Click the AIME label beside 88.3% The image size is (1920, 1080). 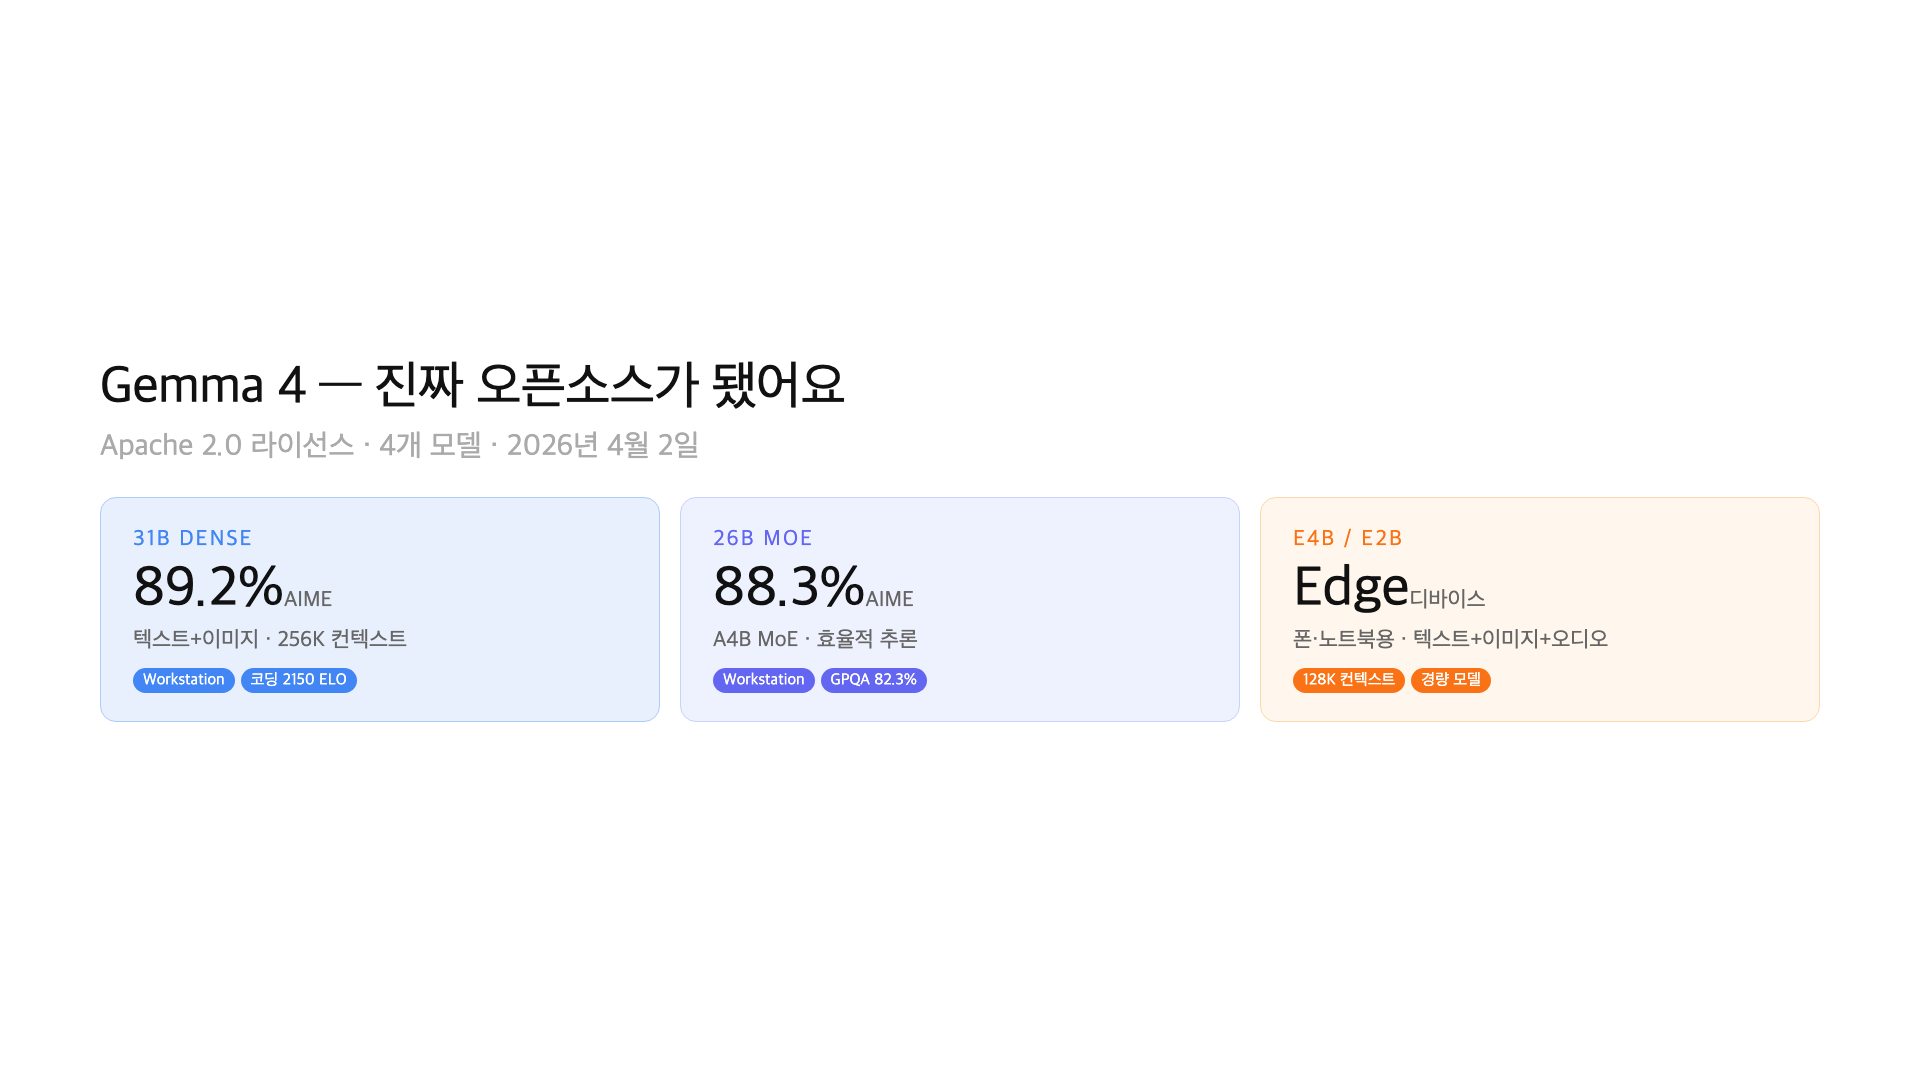(889, 599)
